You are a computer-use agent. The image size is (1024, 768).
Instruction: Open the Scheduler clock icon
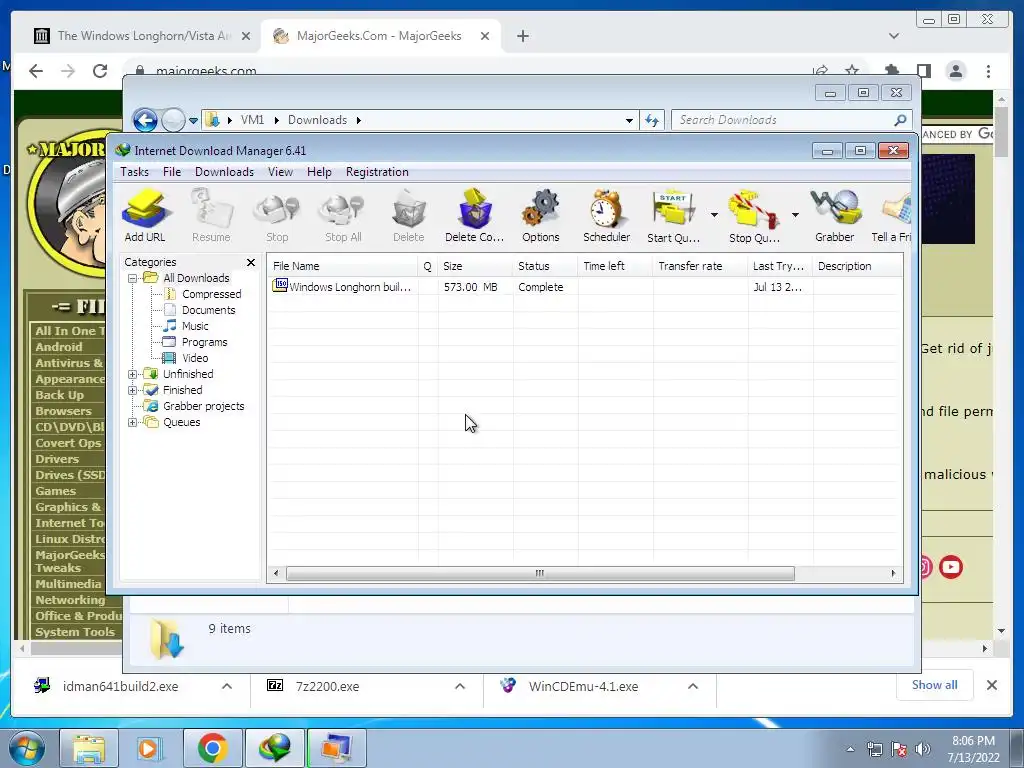(x=607, y=216)
